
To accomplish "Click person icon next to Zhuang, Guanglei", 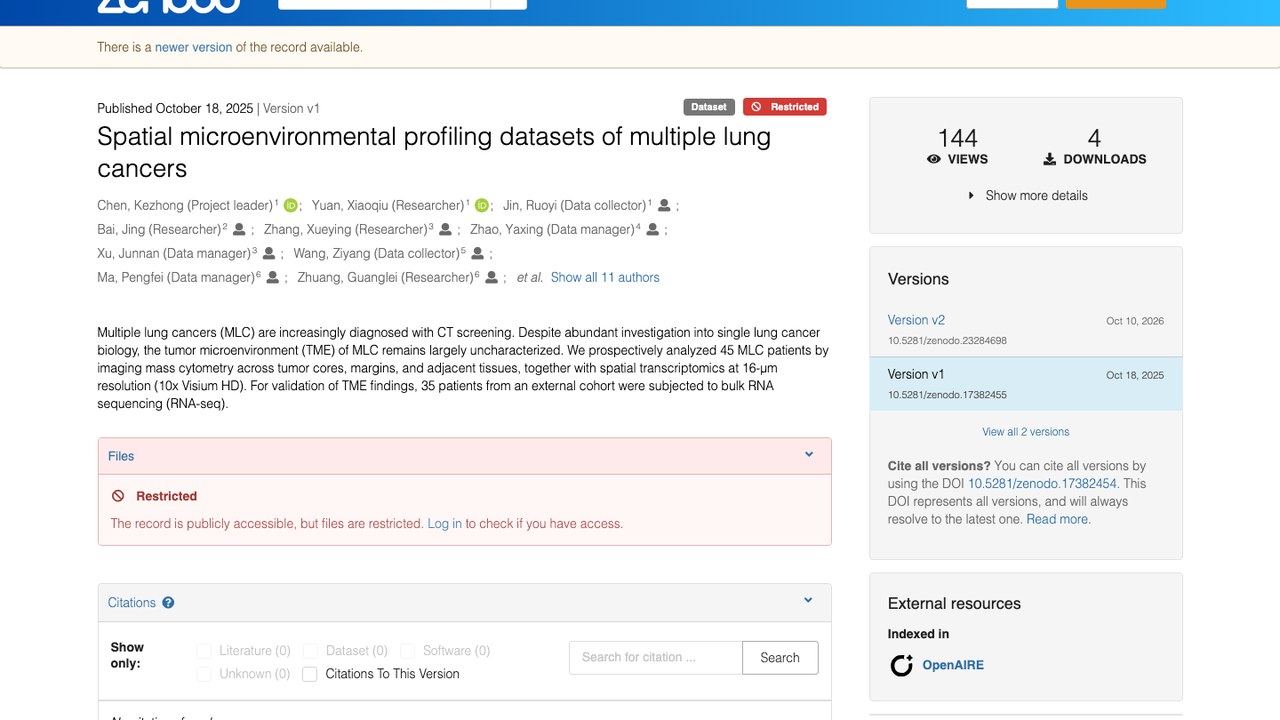I will [491, 277].
